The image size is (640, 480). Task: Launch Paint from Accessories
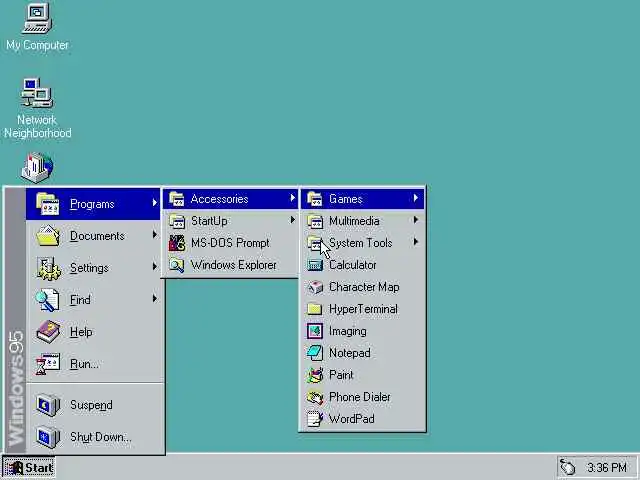point(363,375)
